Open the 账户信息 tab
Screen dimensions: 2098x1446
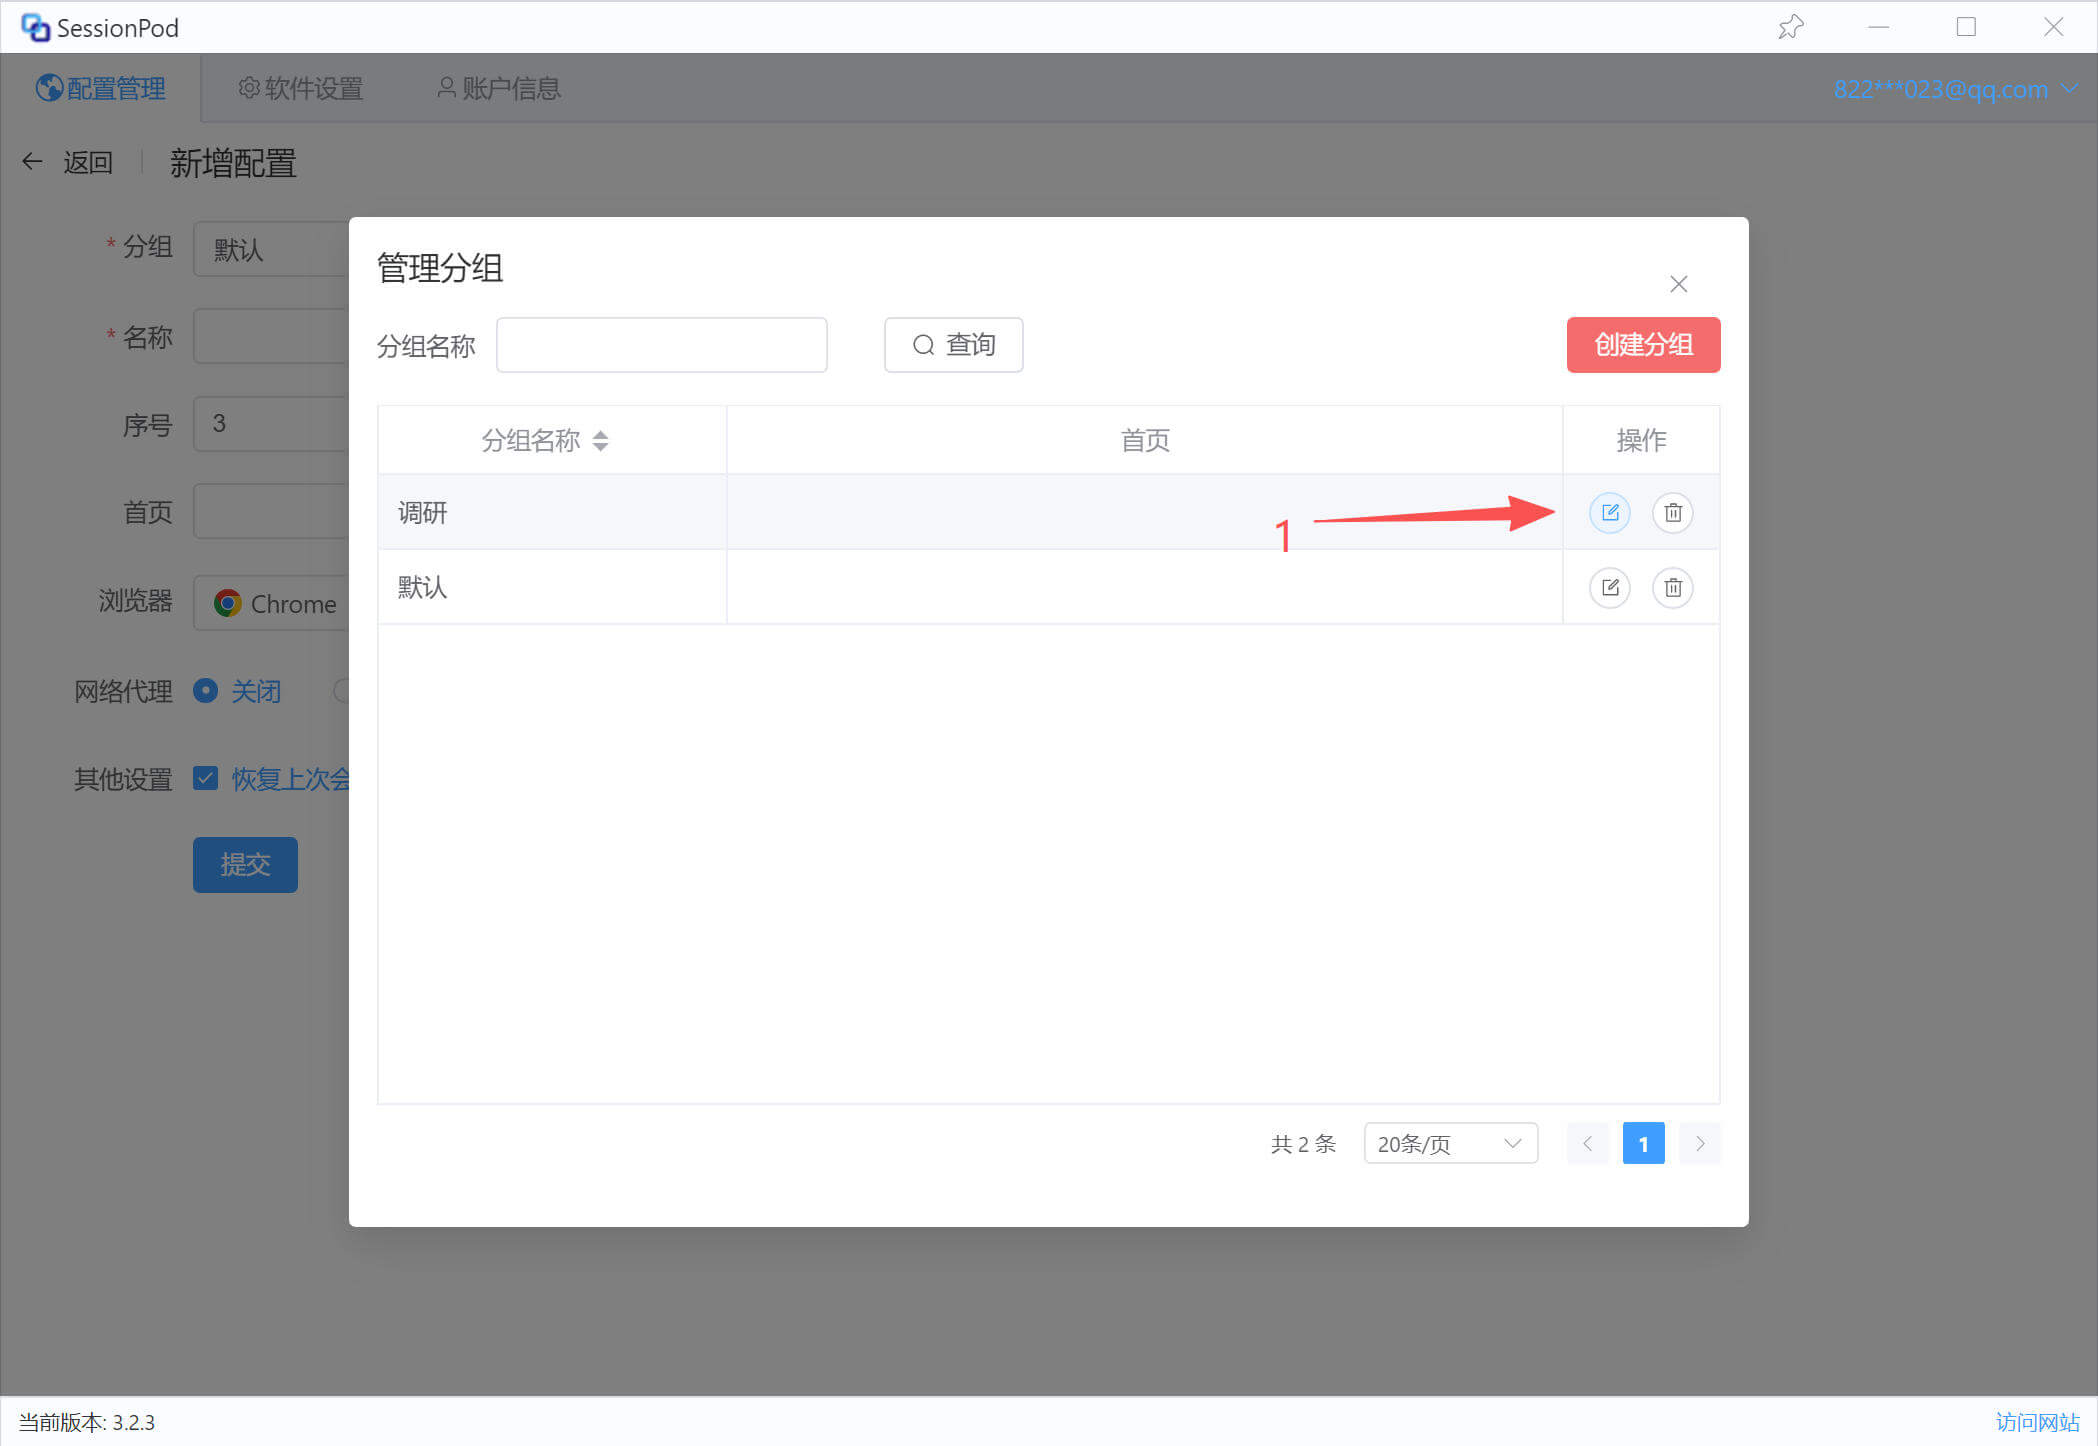tap(499, 88)
